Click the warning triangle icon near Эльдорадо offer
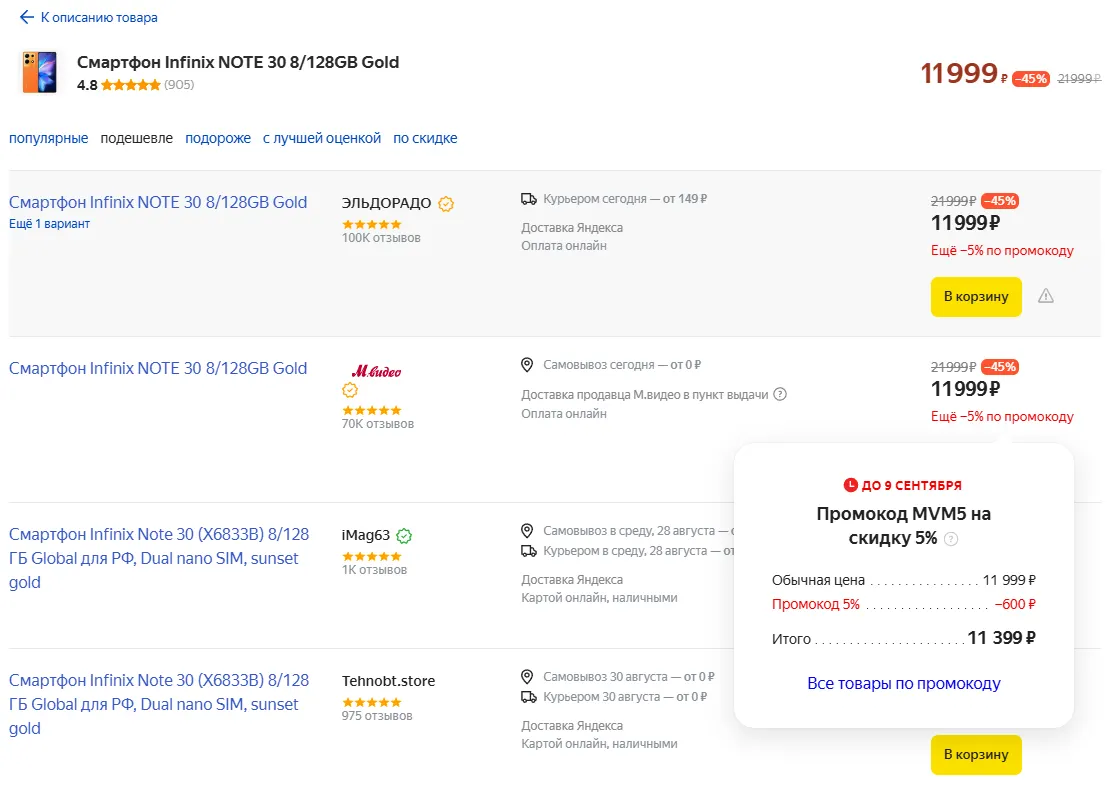Viewport: 1113px width, 788px height. tap(1046, 296)
